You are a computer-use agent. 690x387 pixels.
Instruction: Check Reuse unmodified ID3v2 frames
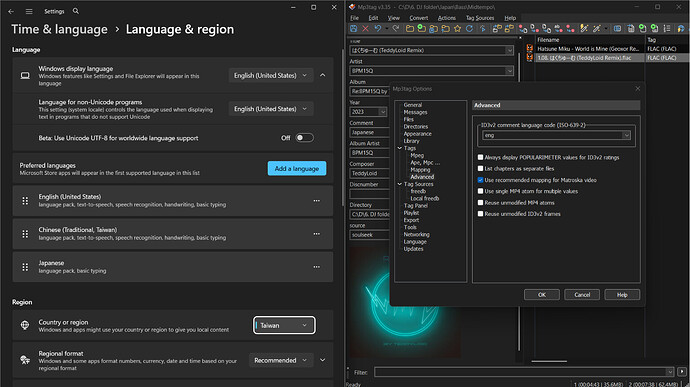[x=481, y=214]
